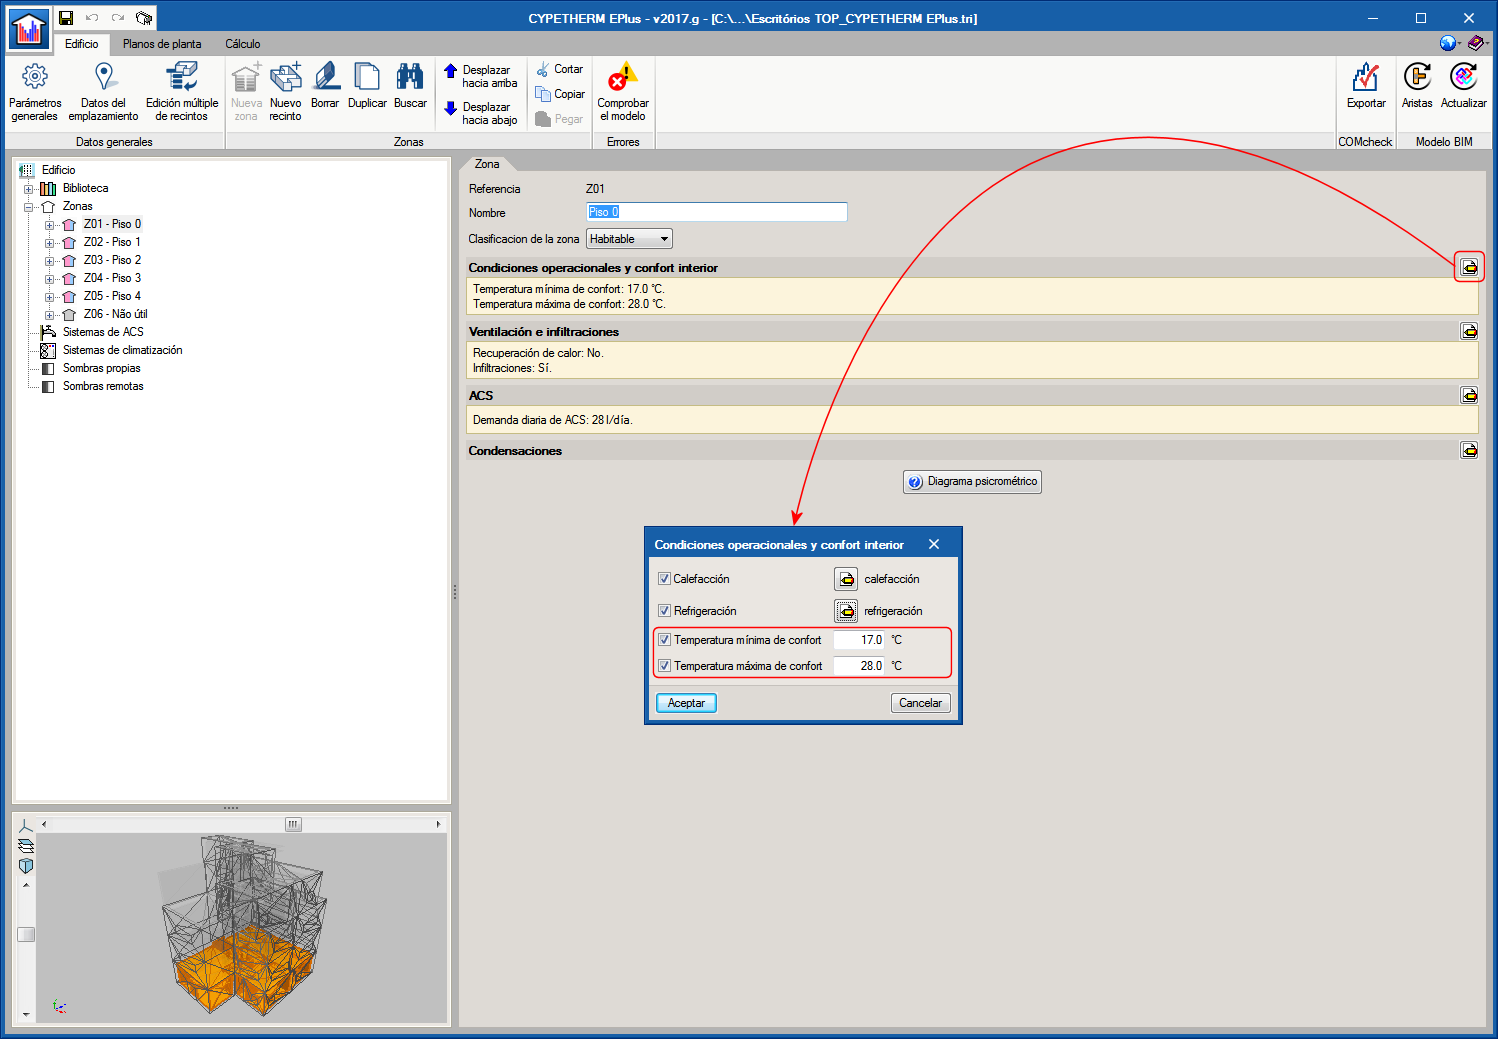Open Datos del emplazamiento

point(104,92)
